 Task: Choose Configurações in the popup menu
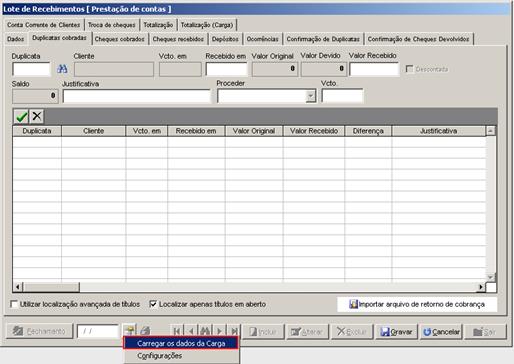click(181, 356)
